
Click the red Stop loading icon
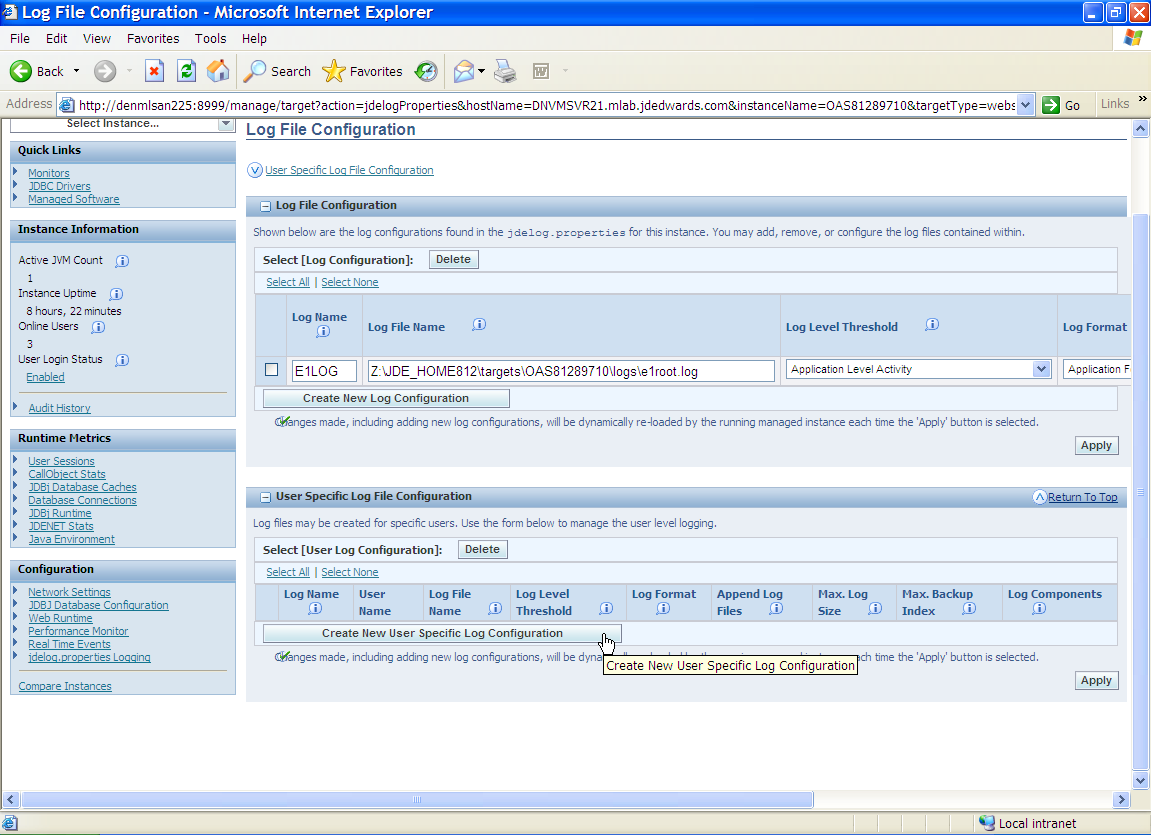coord(153,71)
